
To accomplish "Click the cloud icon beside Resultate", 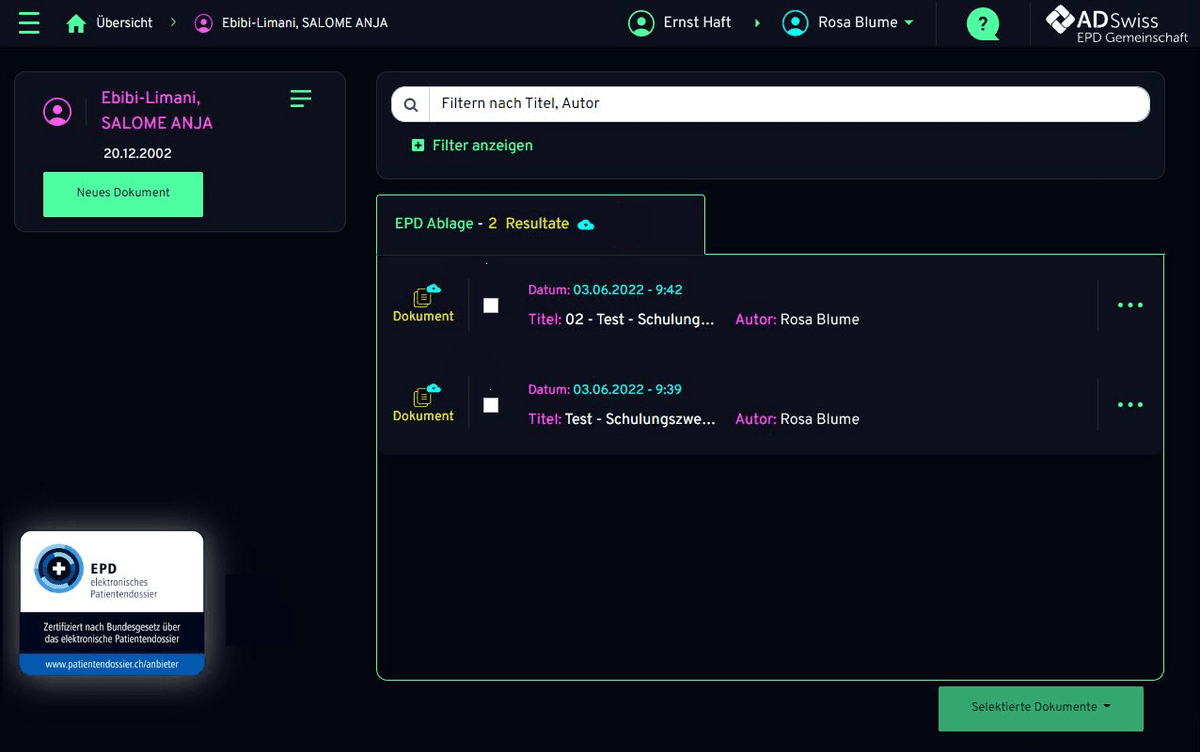I will [586, 224].
